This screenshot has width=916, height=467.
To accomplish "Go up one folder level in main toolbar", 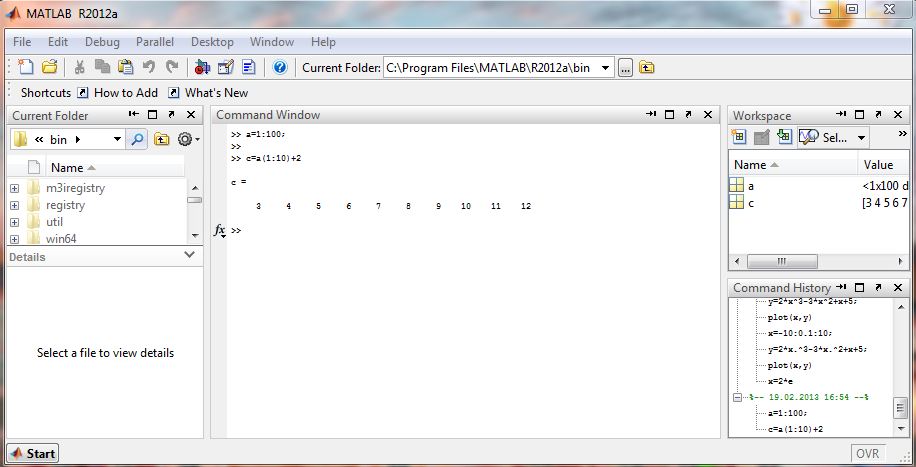I will coord(646,68).
